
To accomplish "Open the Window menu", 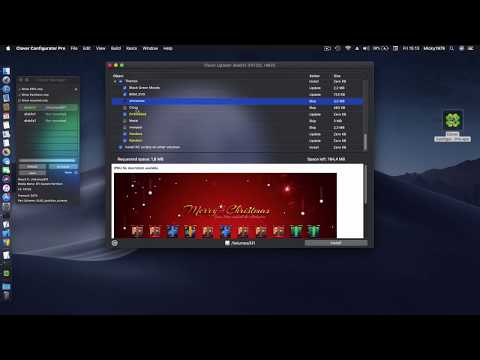I will [150, 48].
